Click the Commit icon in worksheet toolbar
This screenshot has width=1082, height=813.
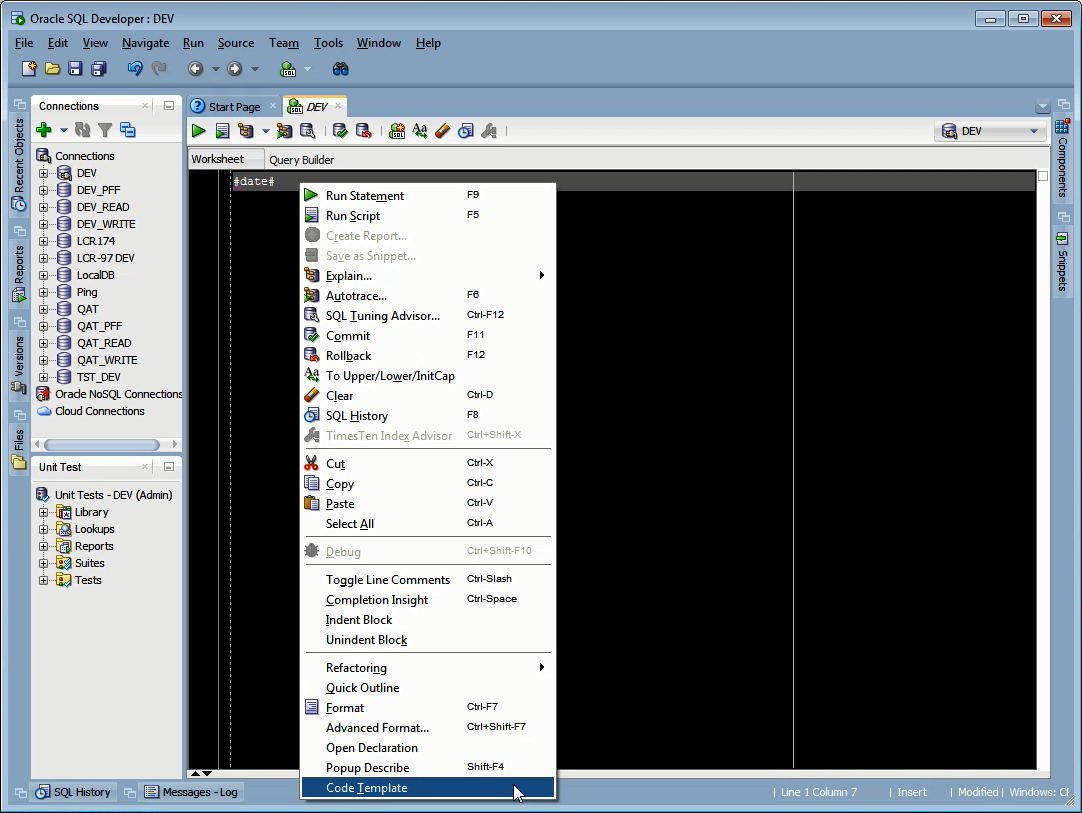pos(340,130)
